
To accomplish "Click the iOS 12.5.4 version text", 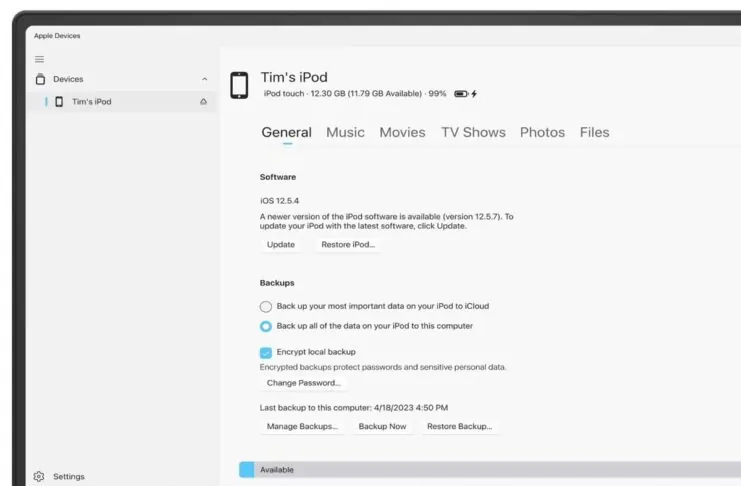I will (x=279, y=201).
